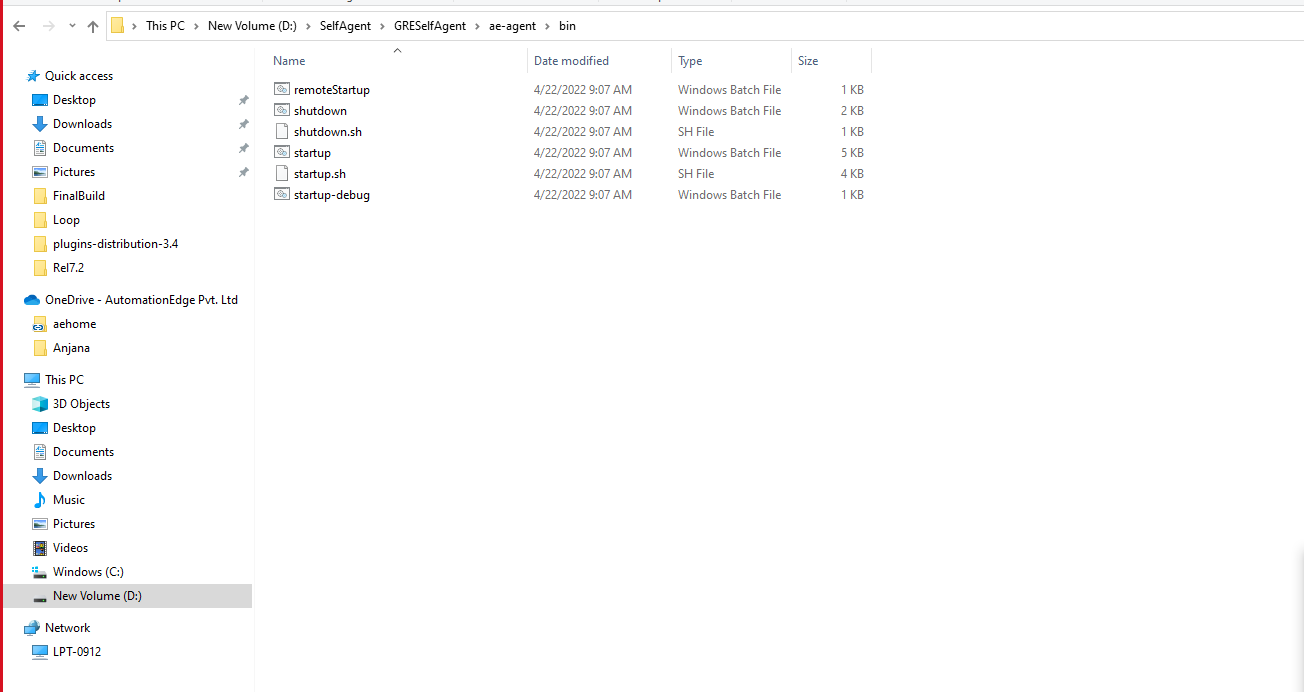Expand the chevron after ae-agent in breadcrumb

point(545,25)
